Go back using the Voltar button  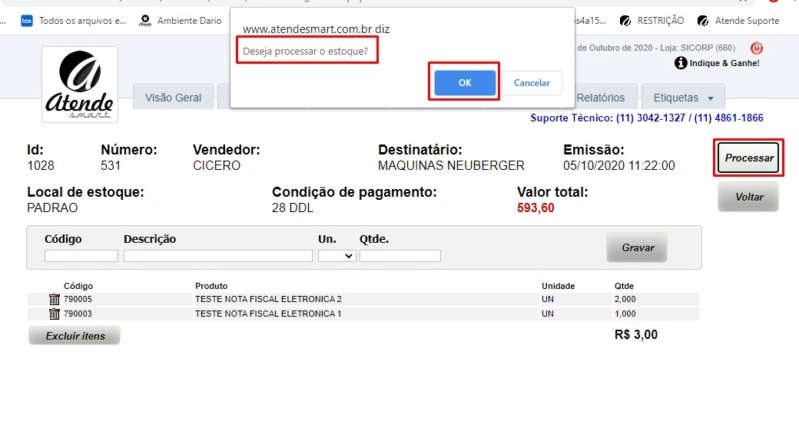click(x=749, y=197)
